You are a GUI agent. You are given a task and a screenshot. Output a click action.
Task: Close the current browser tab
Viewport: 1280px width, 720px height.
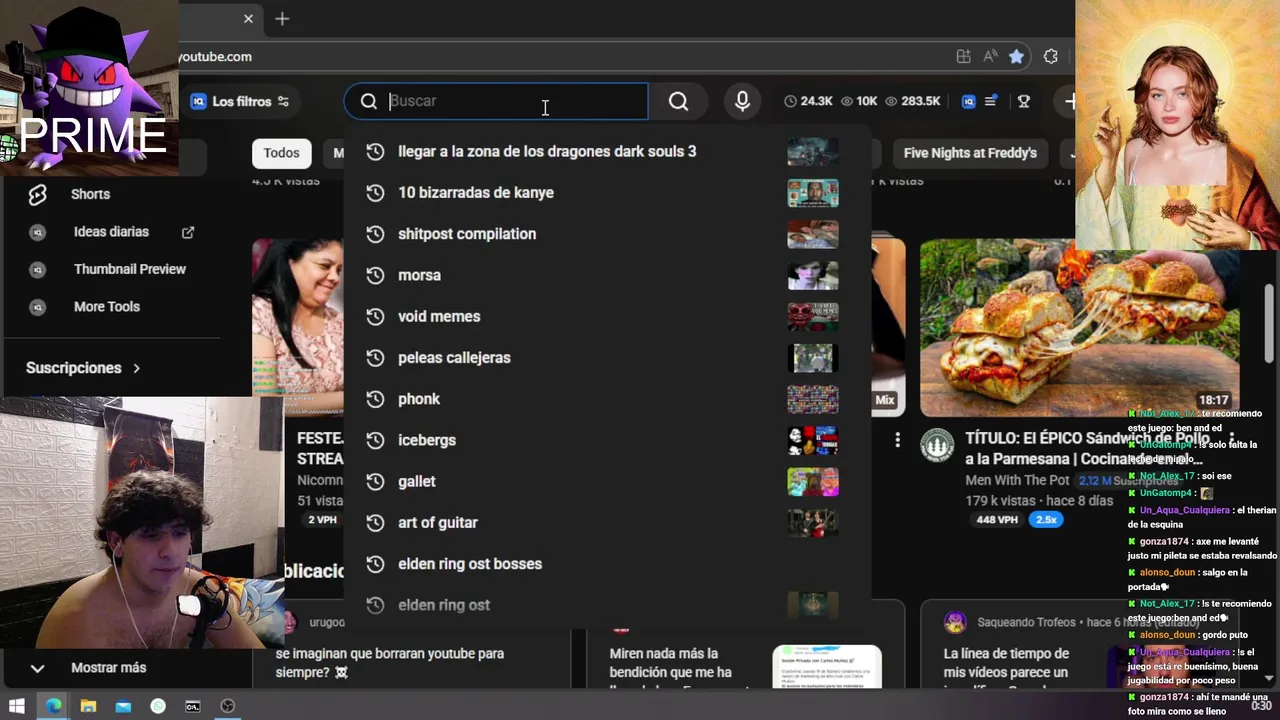[x=248, y=19]
